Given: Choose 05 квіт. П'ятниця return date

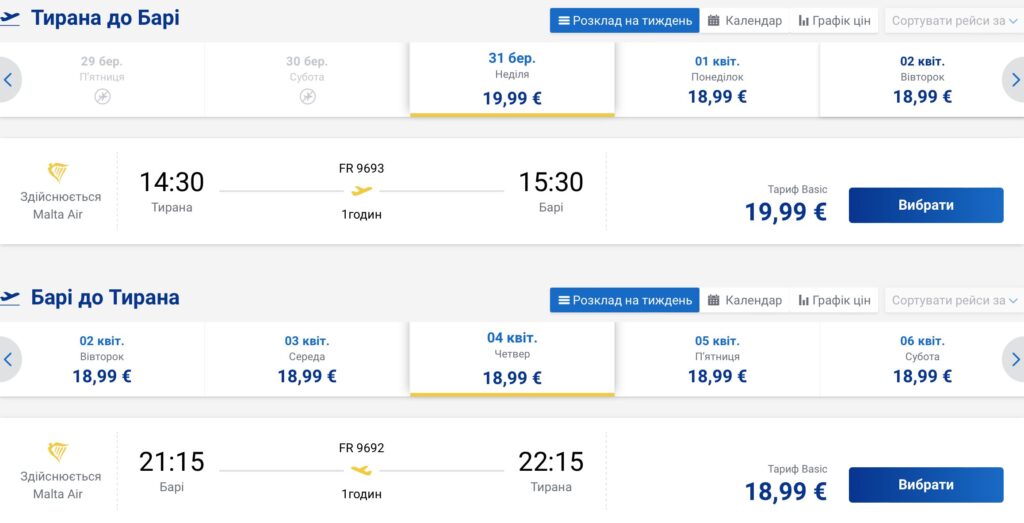Looking at the screenshot, I should [x=717, y=359].
